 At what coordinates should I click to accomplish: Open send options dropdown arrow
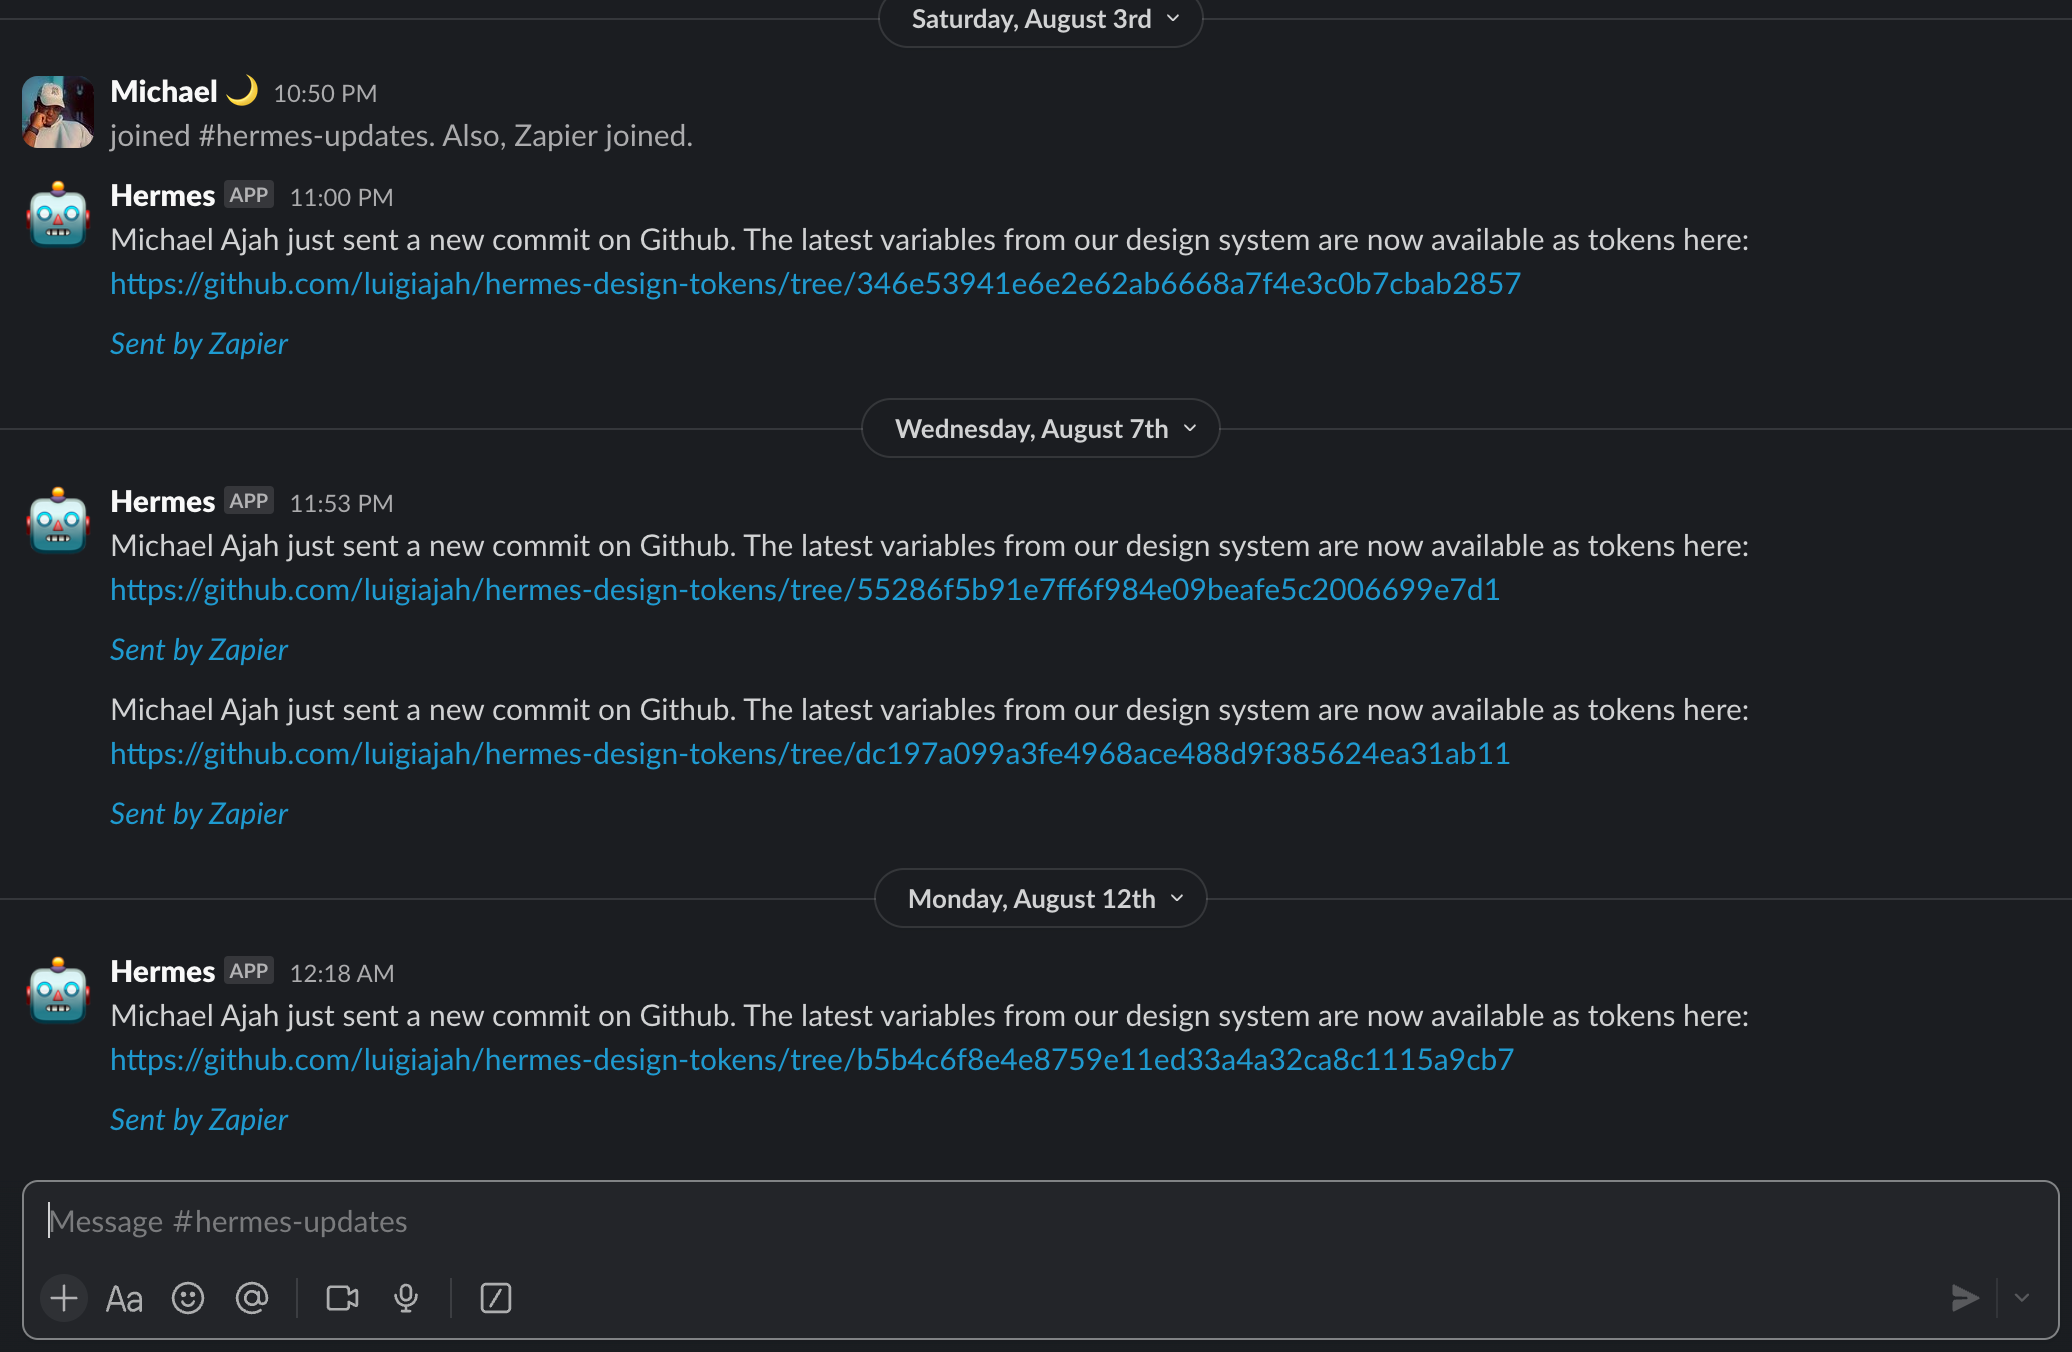point(2022,1298)
